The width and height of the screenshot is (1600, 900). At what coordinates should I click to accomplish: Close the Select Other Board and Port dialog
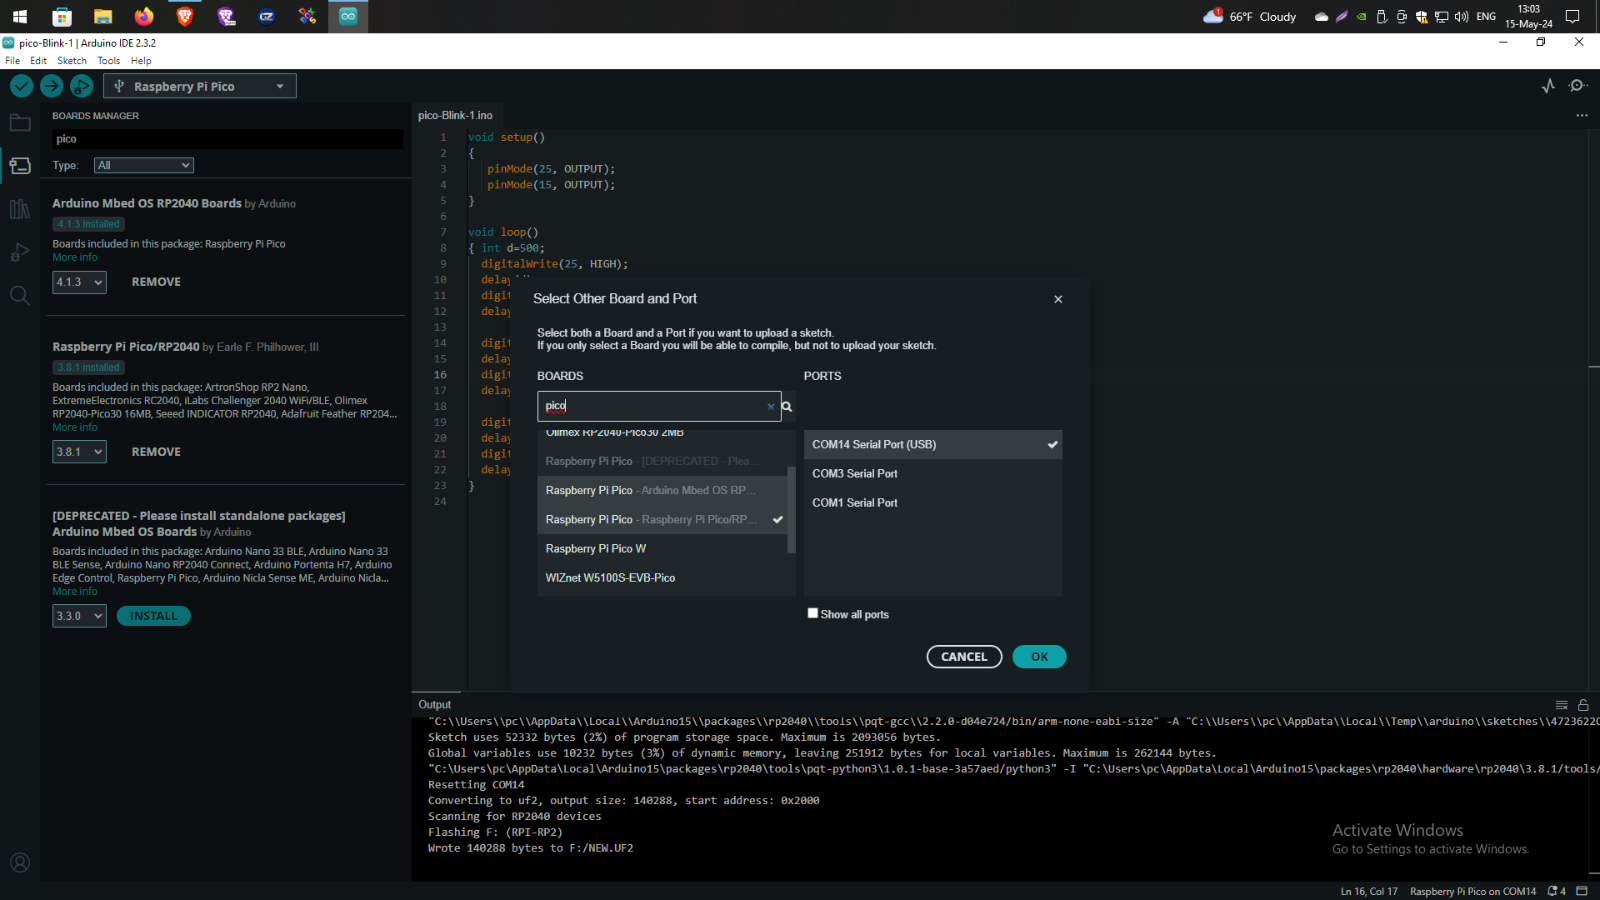1058,299
